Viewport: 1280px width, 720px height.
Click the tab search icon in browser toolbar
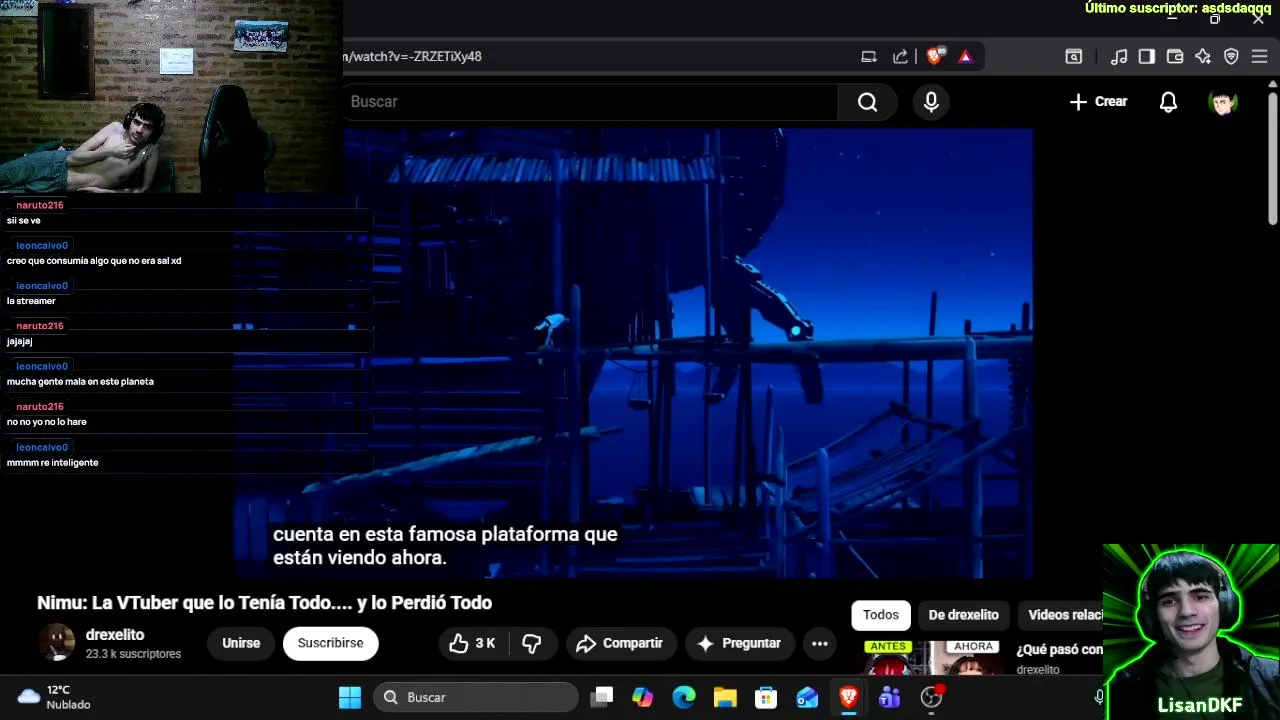[x=1073, y=57]
